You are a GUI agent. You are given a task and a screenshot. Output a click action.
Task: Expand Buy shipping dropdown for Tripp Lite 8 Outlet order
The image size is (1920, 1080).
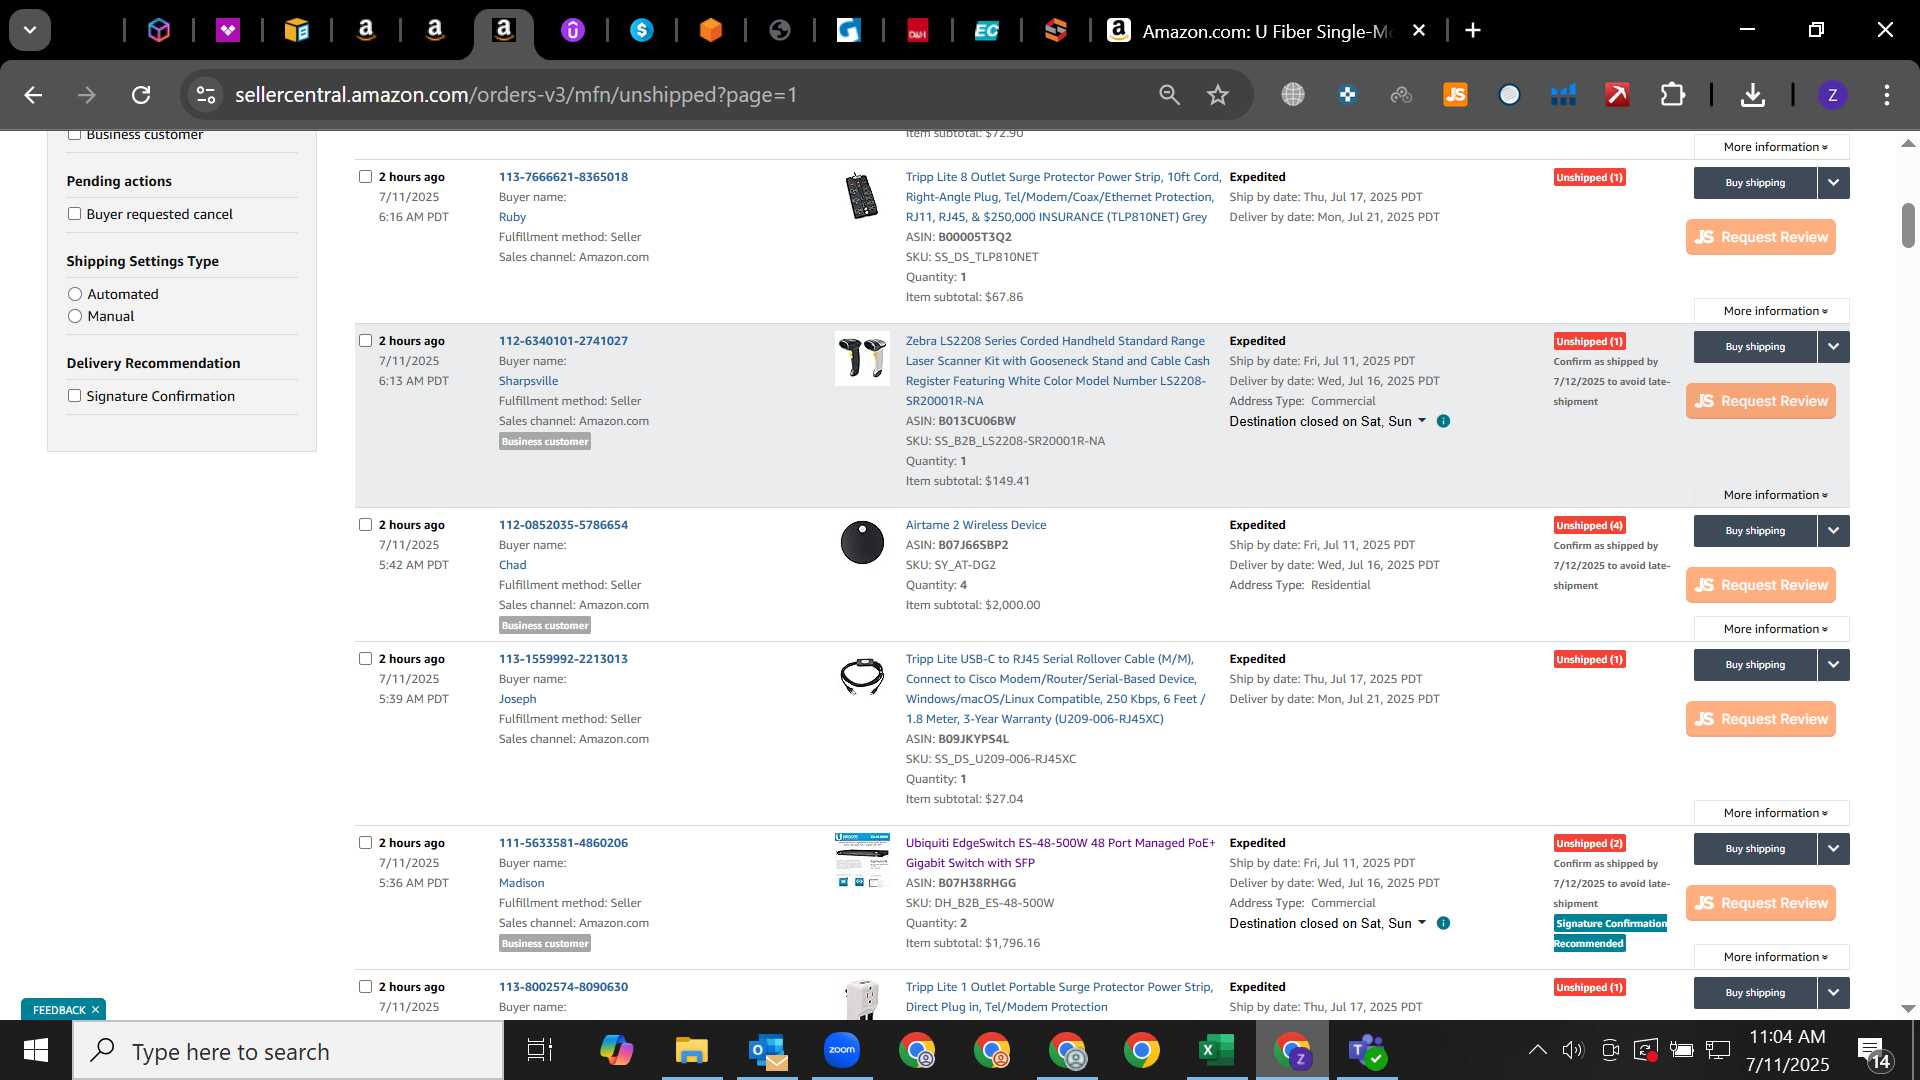[1834, 183]
